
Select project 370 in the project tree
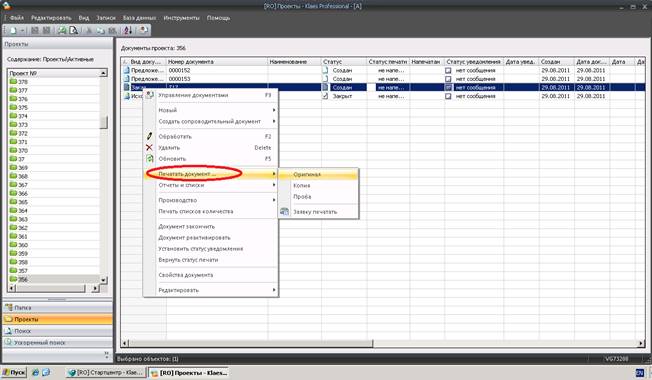tap(23, 151)
